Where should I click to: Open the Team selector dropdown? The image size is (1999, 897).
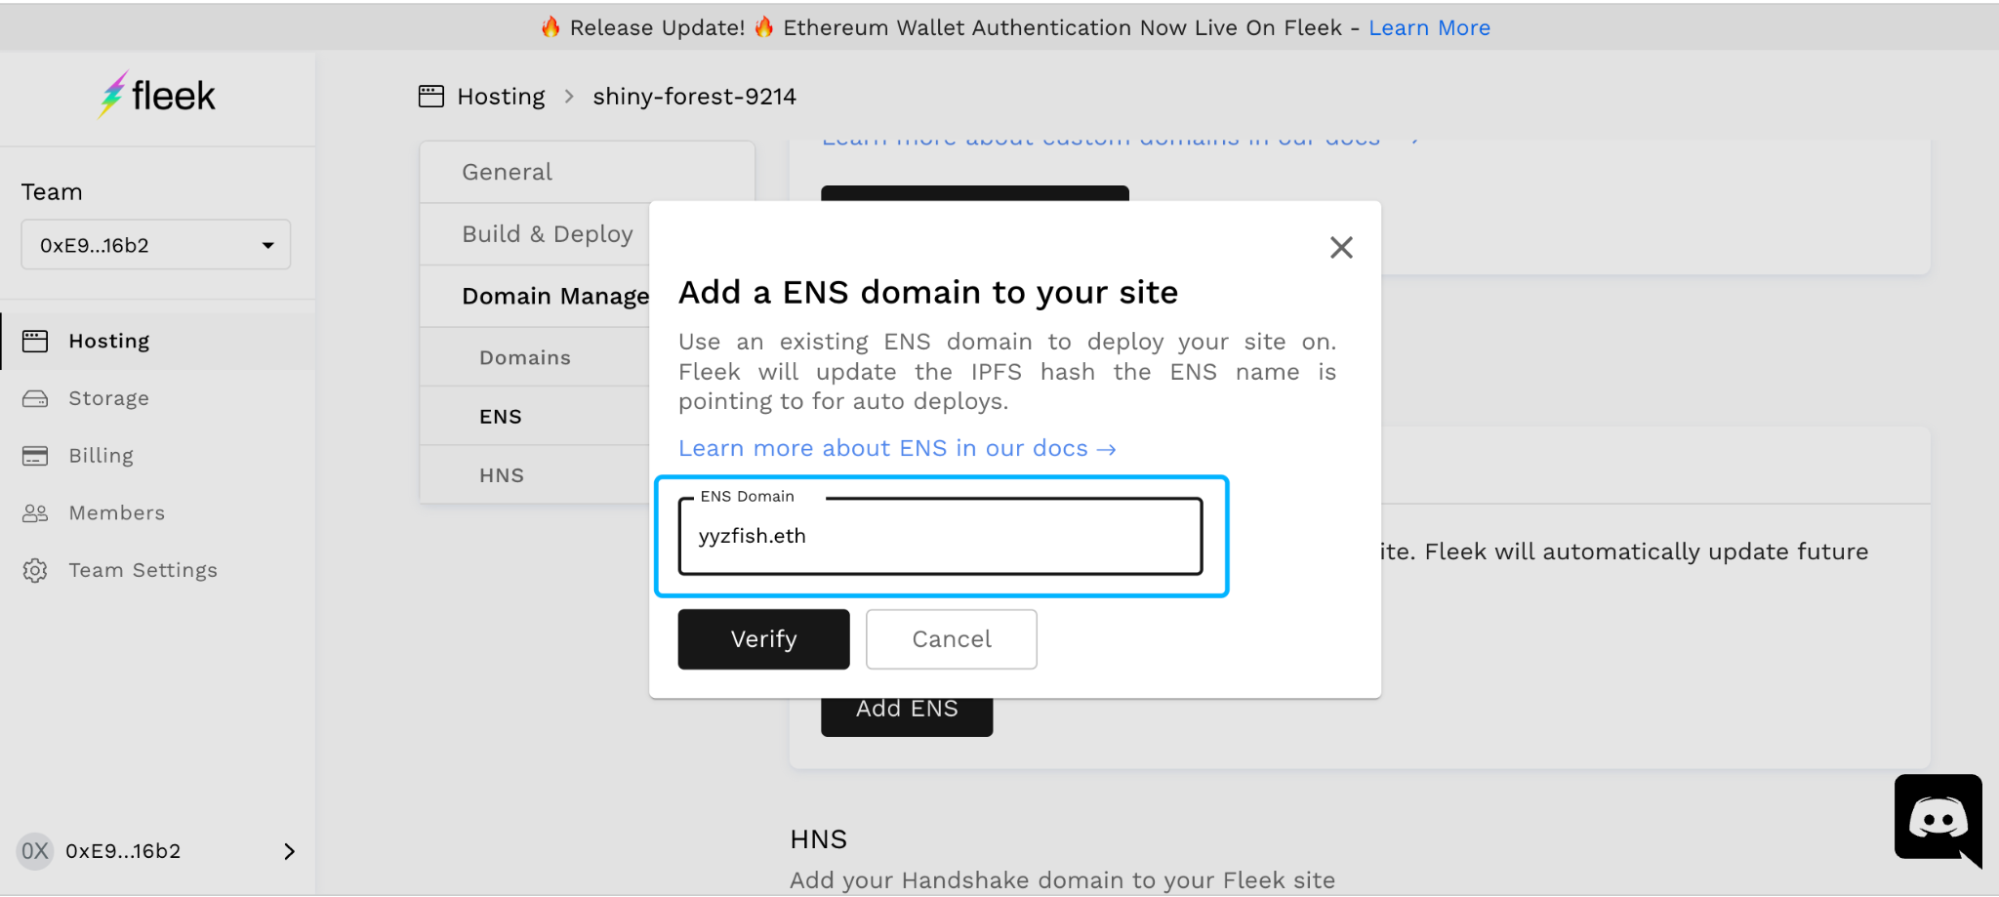click(156, 245)
